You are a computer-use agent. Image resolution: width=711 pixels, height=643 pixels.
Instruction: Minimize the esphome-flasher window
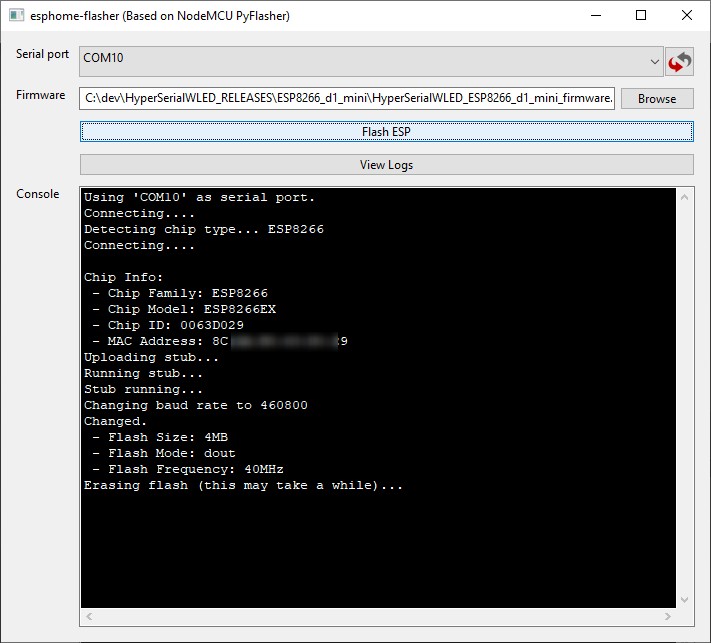(x=595, y=15)
